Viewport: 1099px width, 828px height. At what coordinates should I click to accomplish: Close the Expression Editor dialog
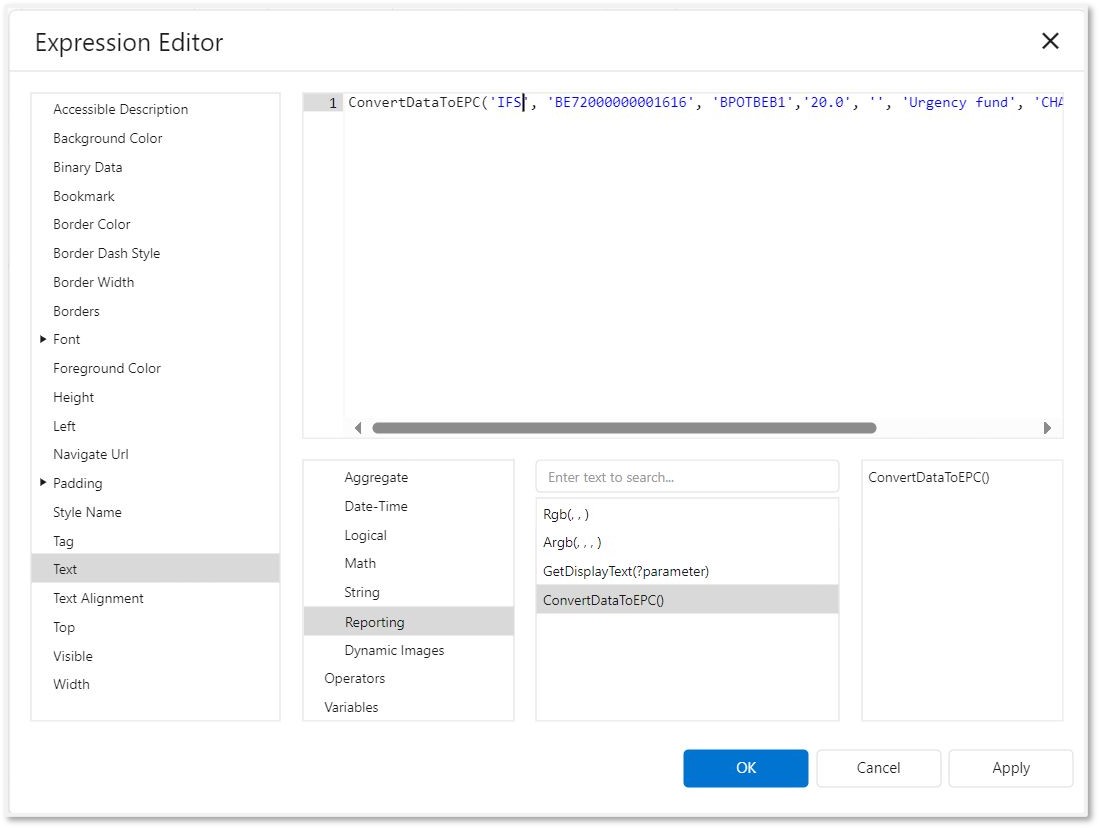pos(1049,41)
